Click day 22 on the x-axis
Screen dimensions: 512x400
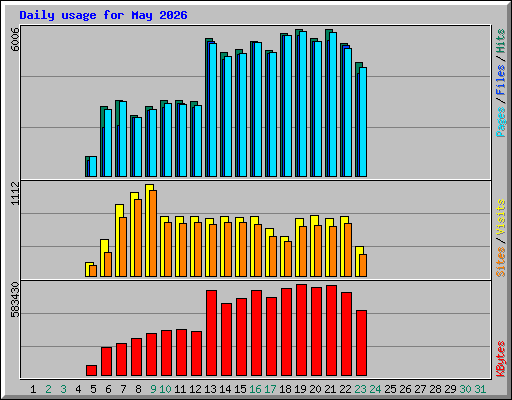point(345,389)
